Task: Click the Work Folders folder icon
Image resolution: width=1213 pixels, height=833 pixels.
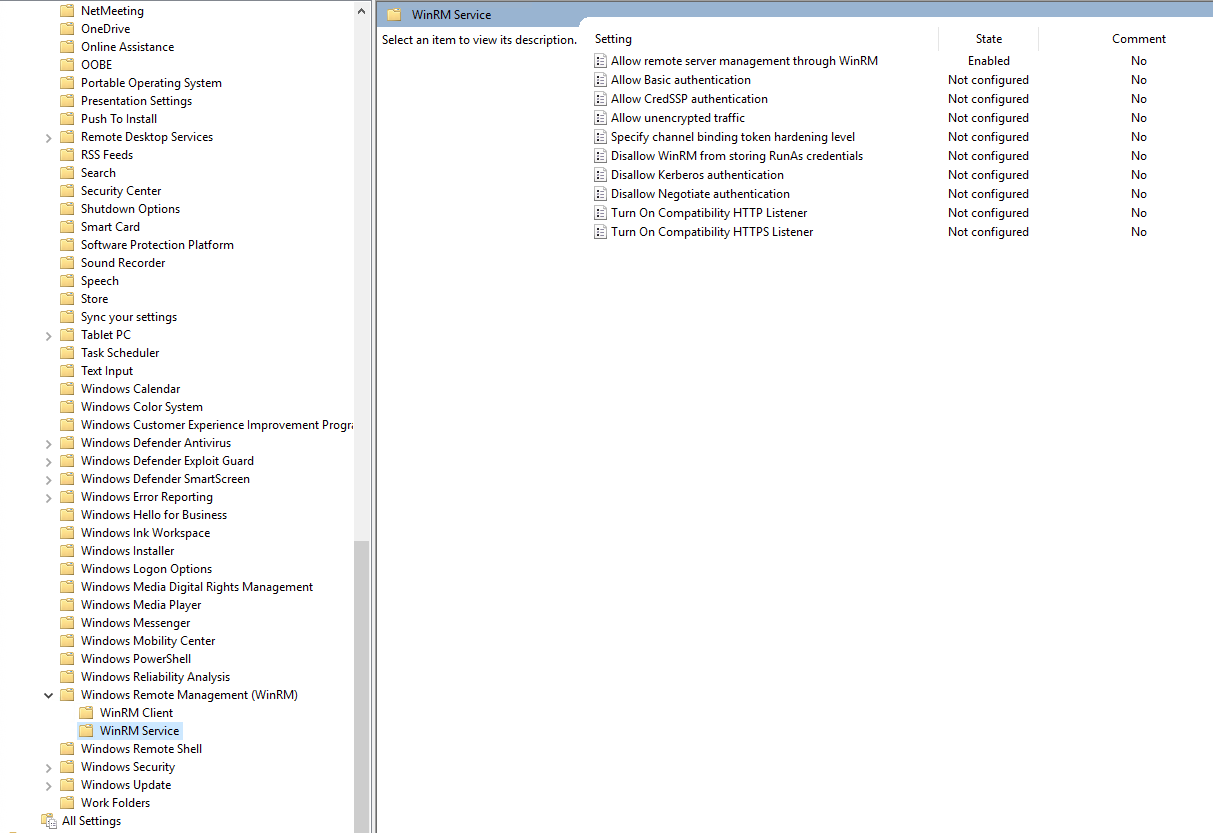Action: tap(67, 803)
